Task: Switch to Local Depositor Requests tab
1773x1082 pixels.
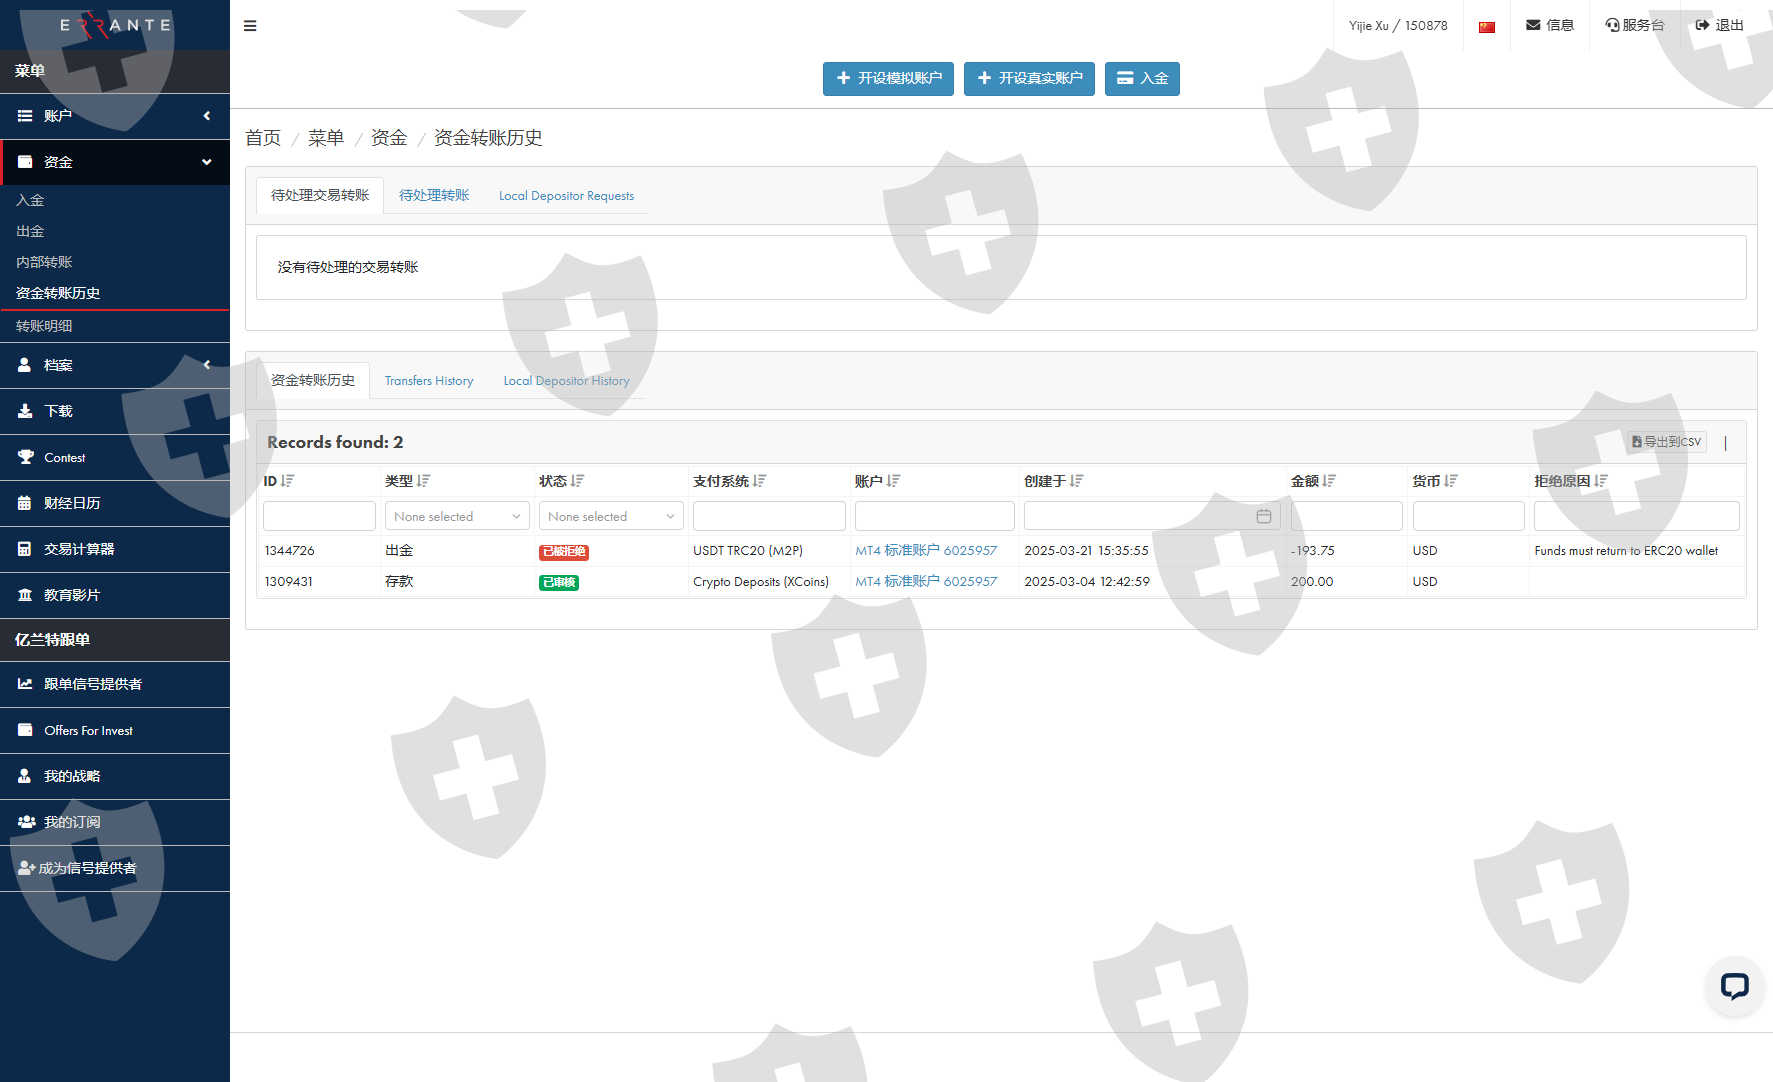Action: pyautogui.click(x=566, y=196)
